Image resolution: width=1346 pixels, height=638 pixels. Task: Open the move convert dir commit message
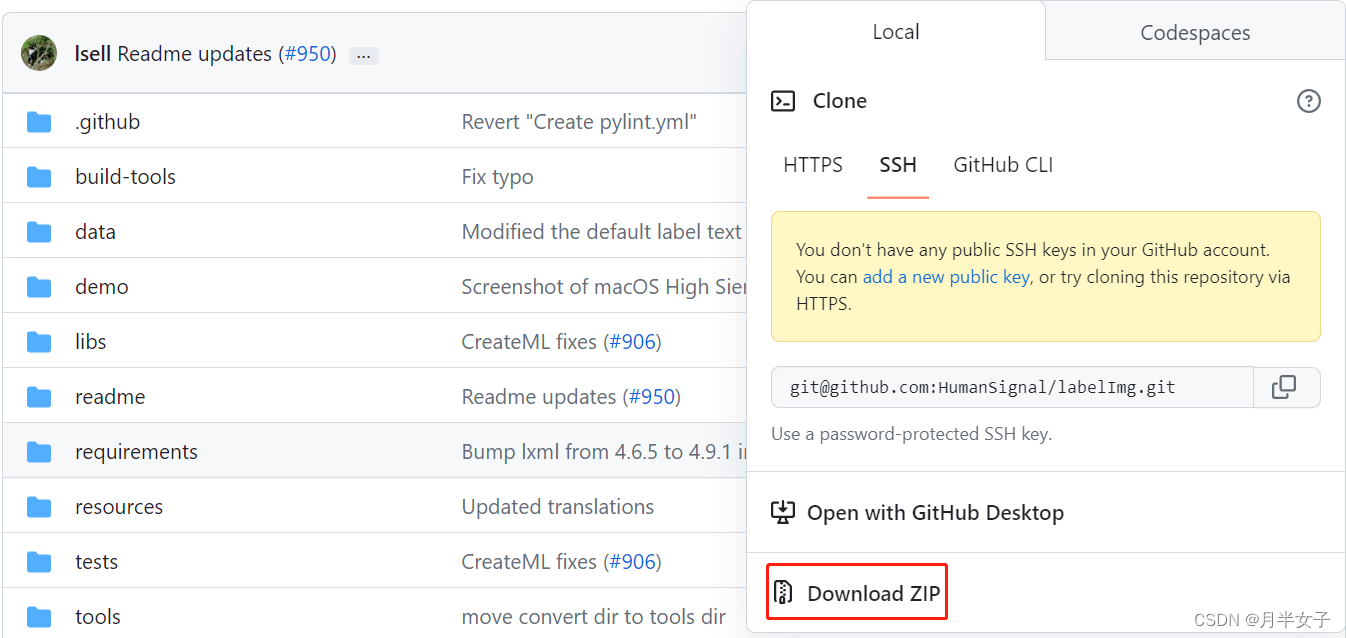coord(594,617)
